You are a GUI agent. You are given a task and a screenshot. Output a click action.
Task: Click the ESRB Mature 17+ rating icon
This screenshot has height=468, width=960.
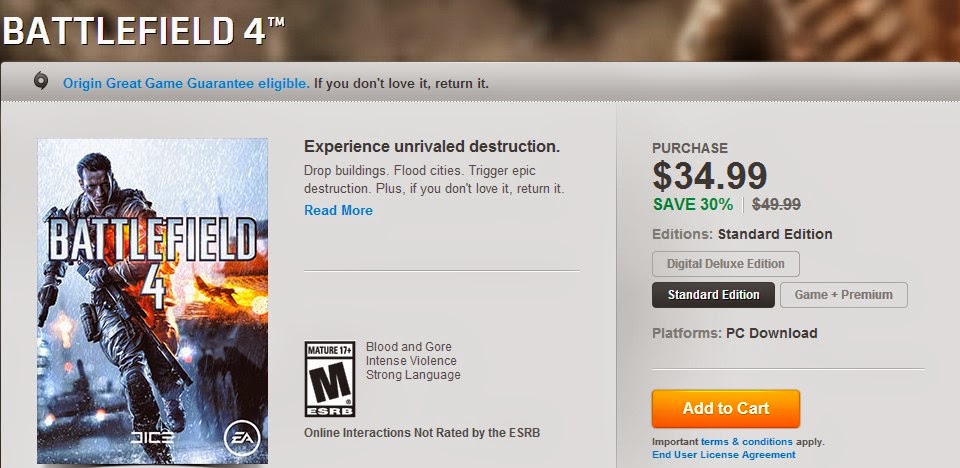[x=330, y=379]
